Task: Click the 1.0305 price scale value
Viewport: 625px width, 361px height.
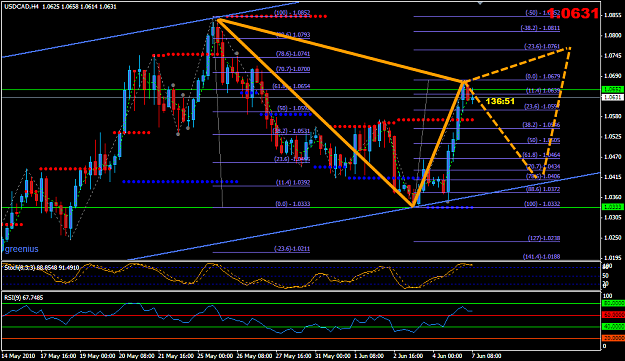Action: point(613,218)
